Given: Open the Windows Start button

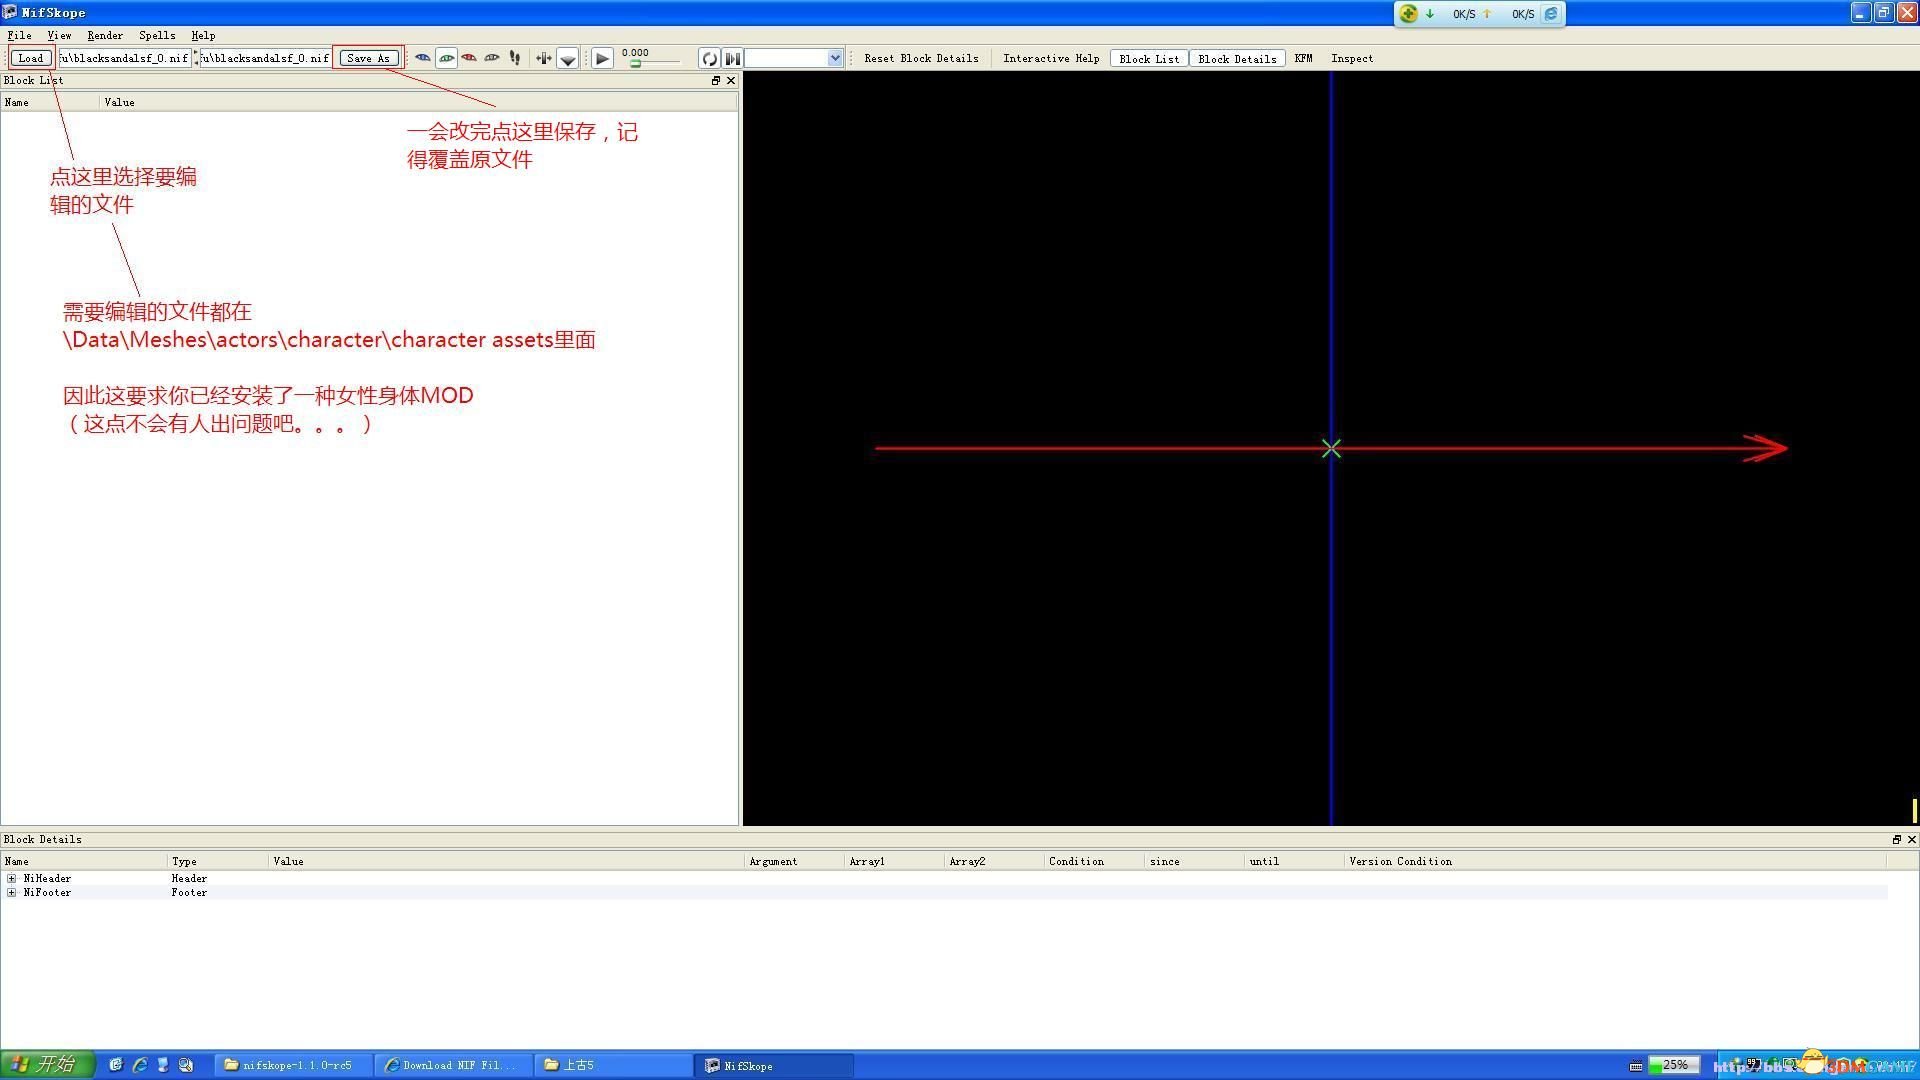Looking at the screenshot, I should click(47, 1065).
